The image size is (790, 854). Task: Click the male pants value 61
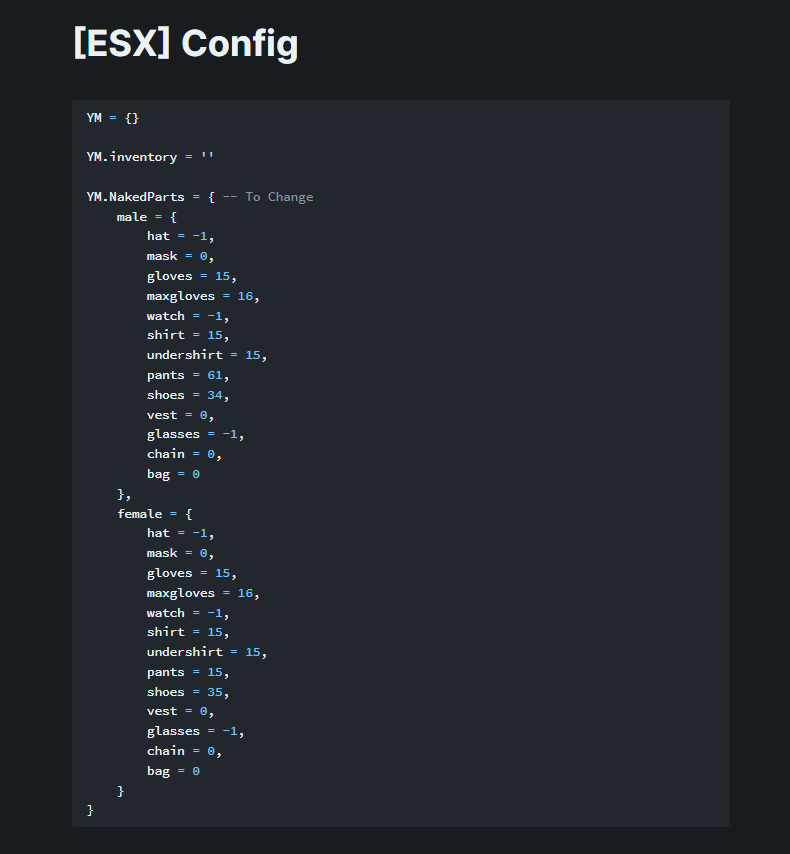215,375
